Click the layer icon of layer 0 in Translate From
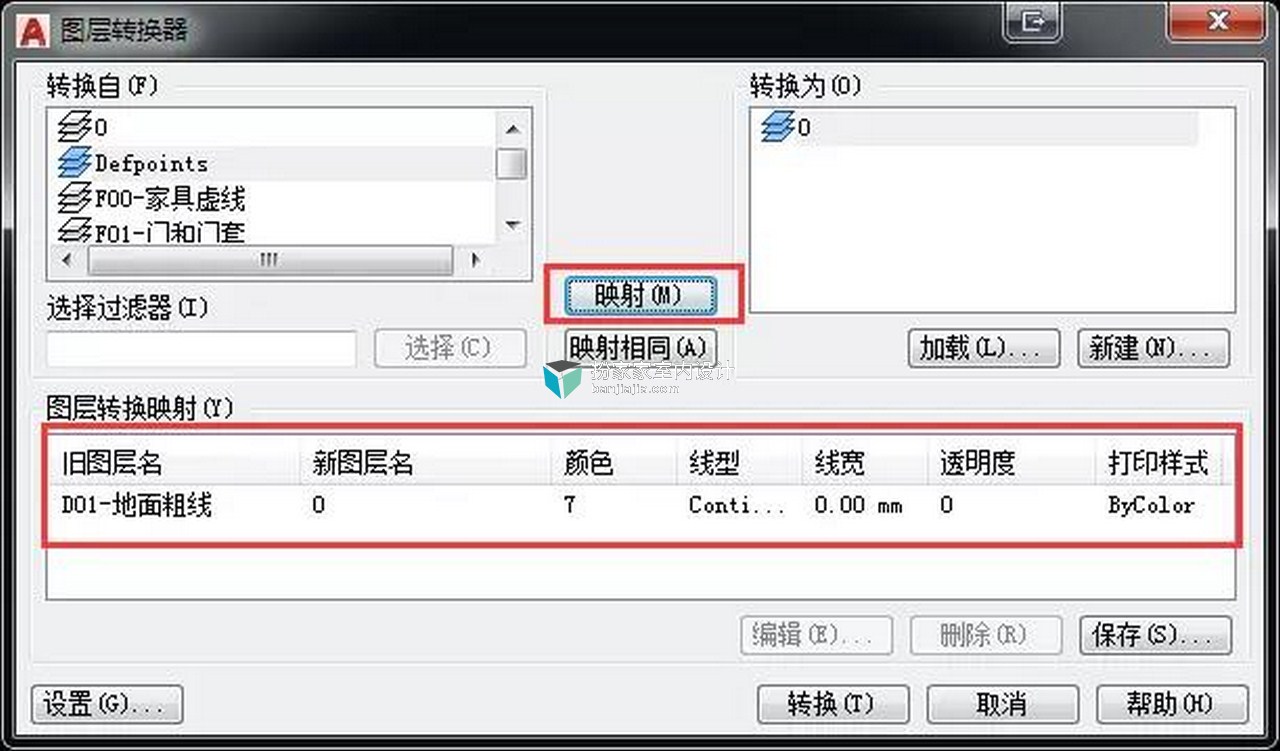This screenshot has height=751, width=1280. tap(76, 128)
